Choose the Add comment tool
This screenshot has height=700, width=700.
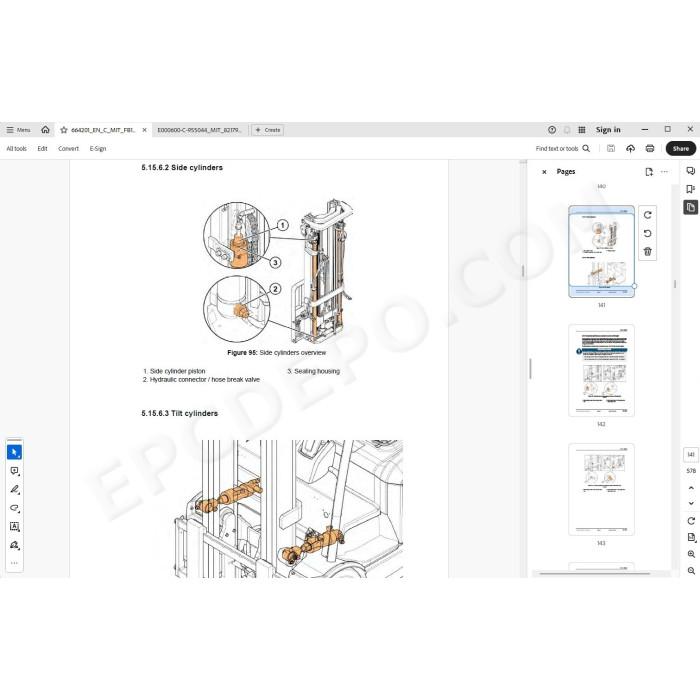(x=14, y=471)
